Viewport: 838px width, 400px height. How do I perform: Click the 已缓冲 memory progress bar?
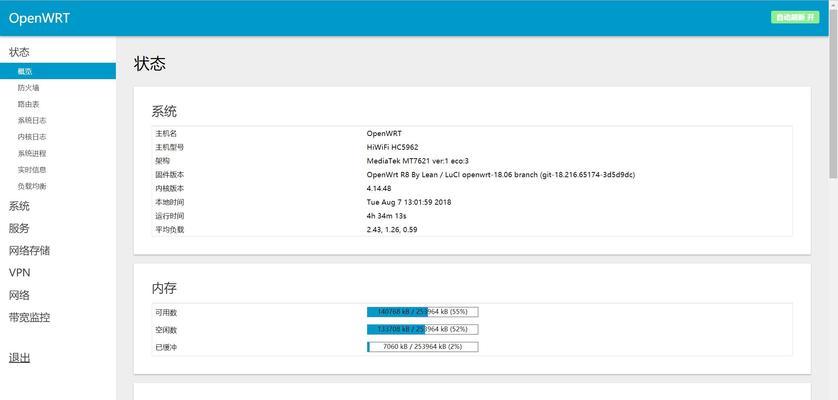[422, 347]
